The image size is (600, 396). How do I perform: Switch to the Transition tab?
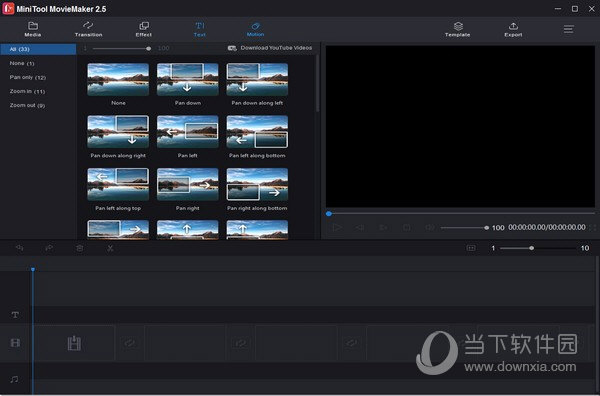pyautogui.click(x=88, y=29)
